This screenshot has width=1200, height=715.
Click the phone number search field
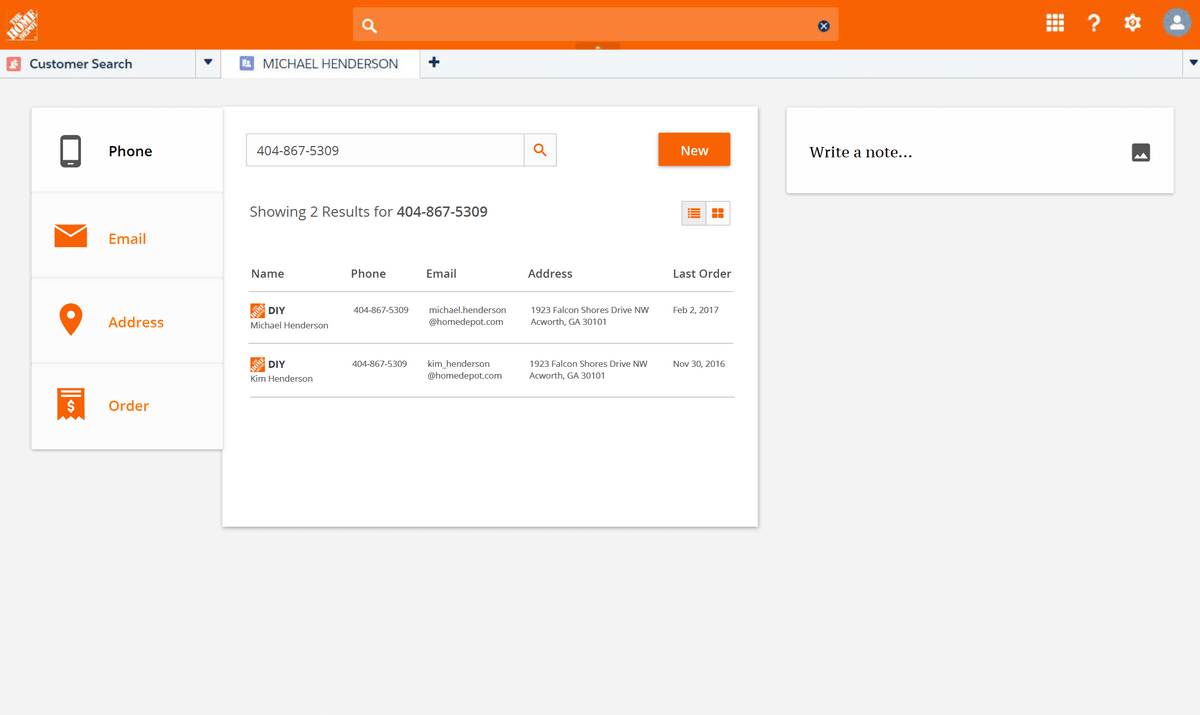(385, 150)
